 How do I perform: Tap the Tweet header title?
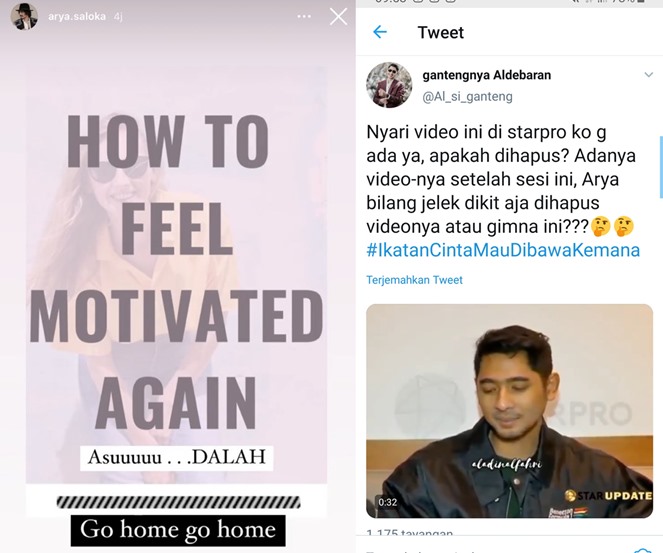pos(441,33)
